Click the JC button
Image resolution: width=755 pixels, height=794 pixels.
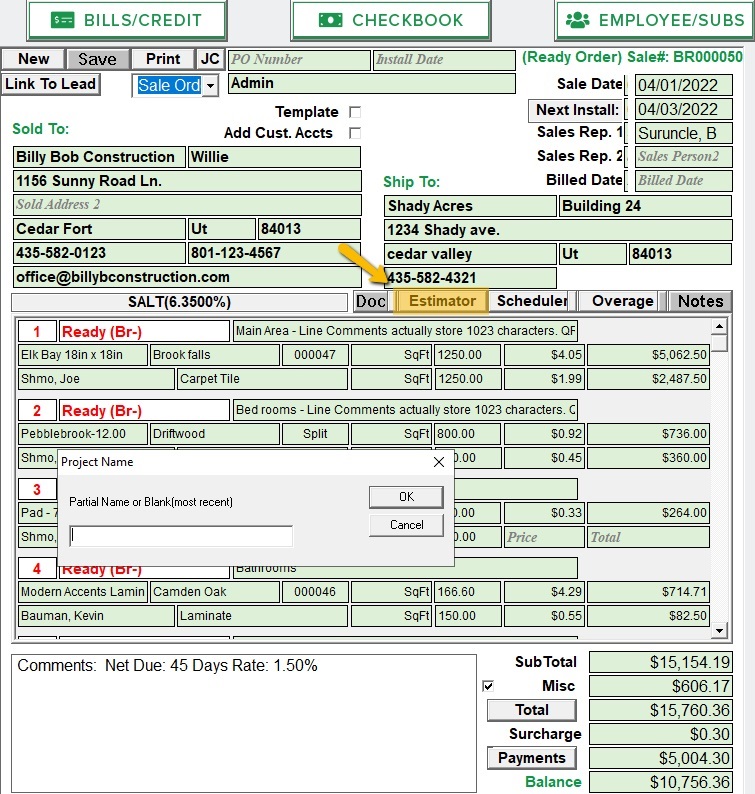click(x=210, y=59)
